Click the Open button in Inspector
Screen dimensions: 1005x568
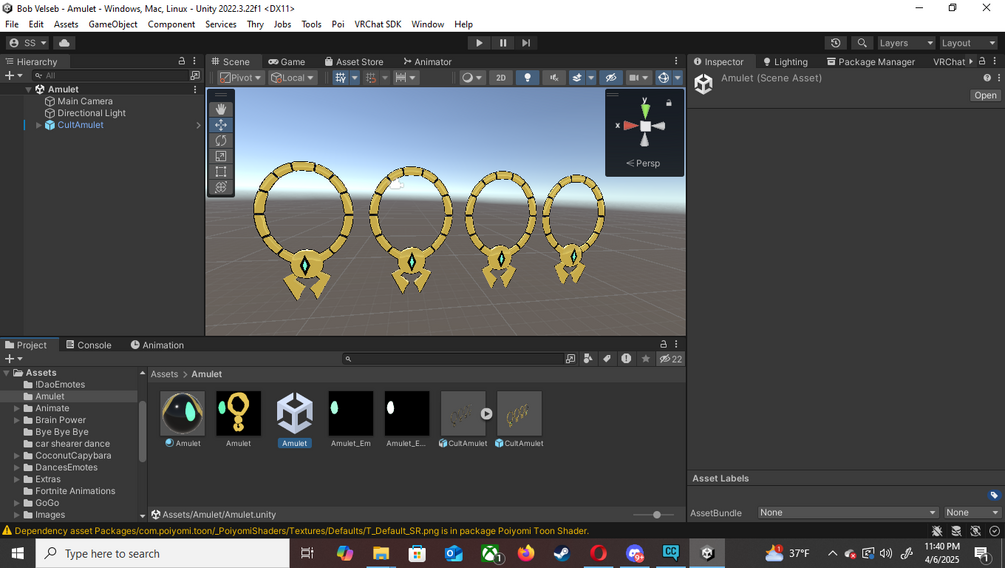pos(985,95)
